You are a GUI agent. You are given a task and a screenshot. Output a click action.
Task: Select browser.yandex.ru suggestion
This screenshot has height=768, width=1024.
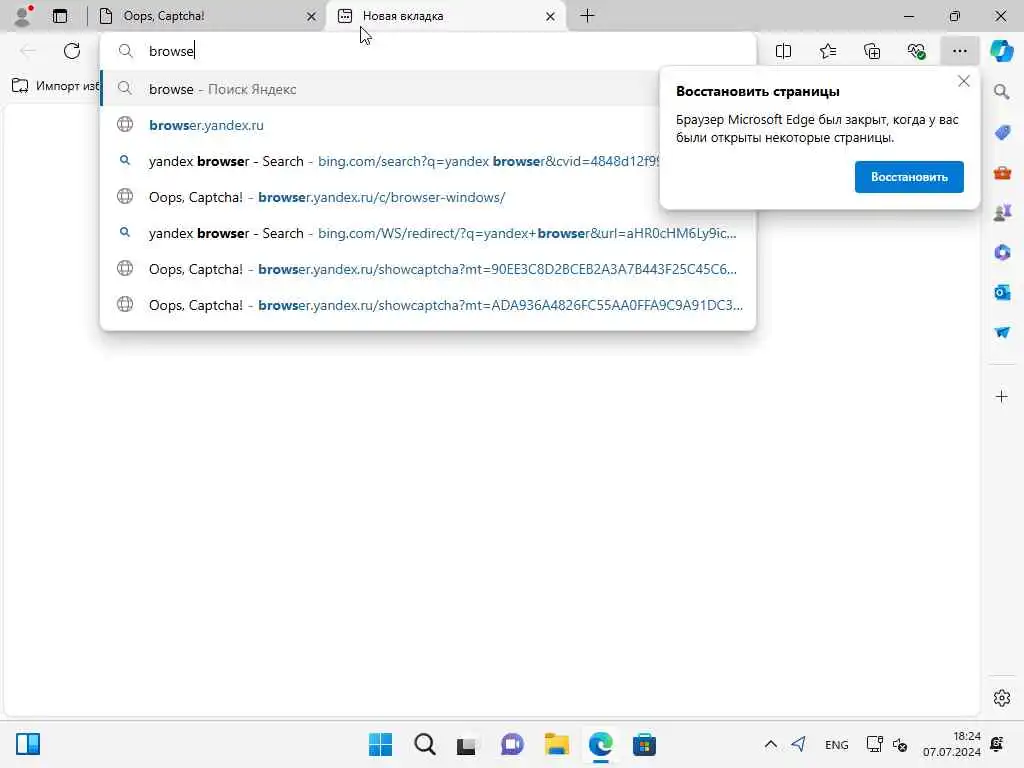pos(380,125)
